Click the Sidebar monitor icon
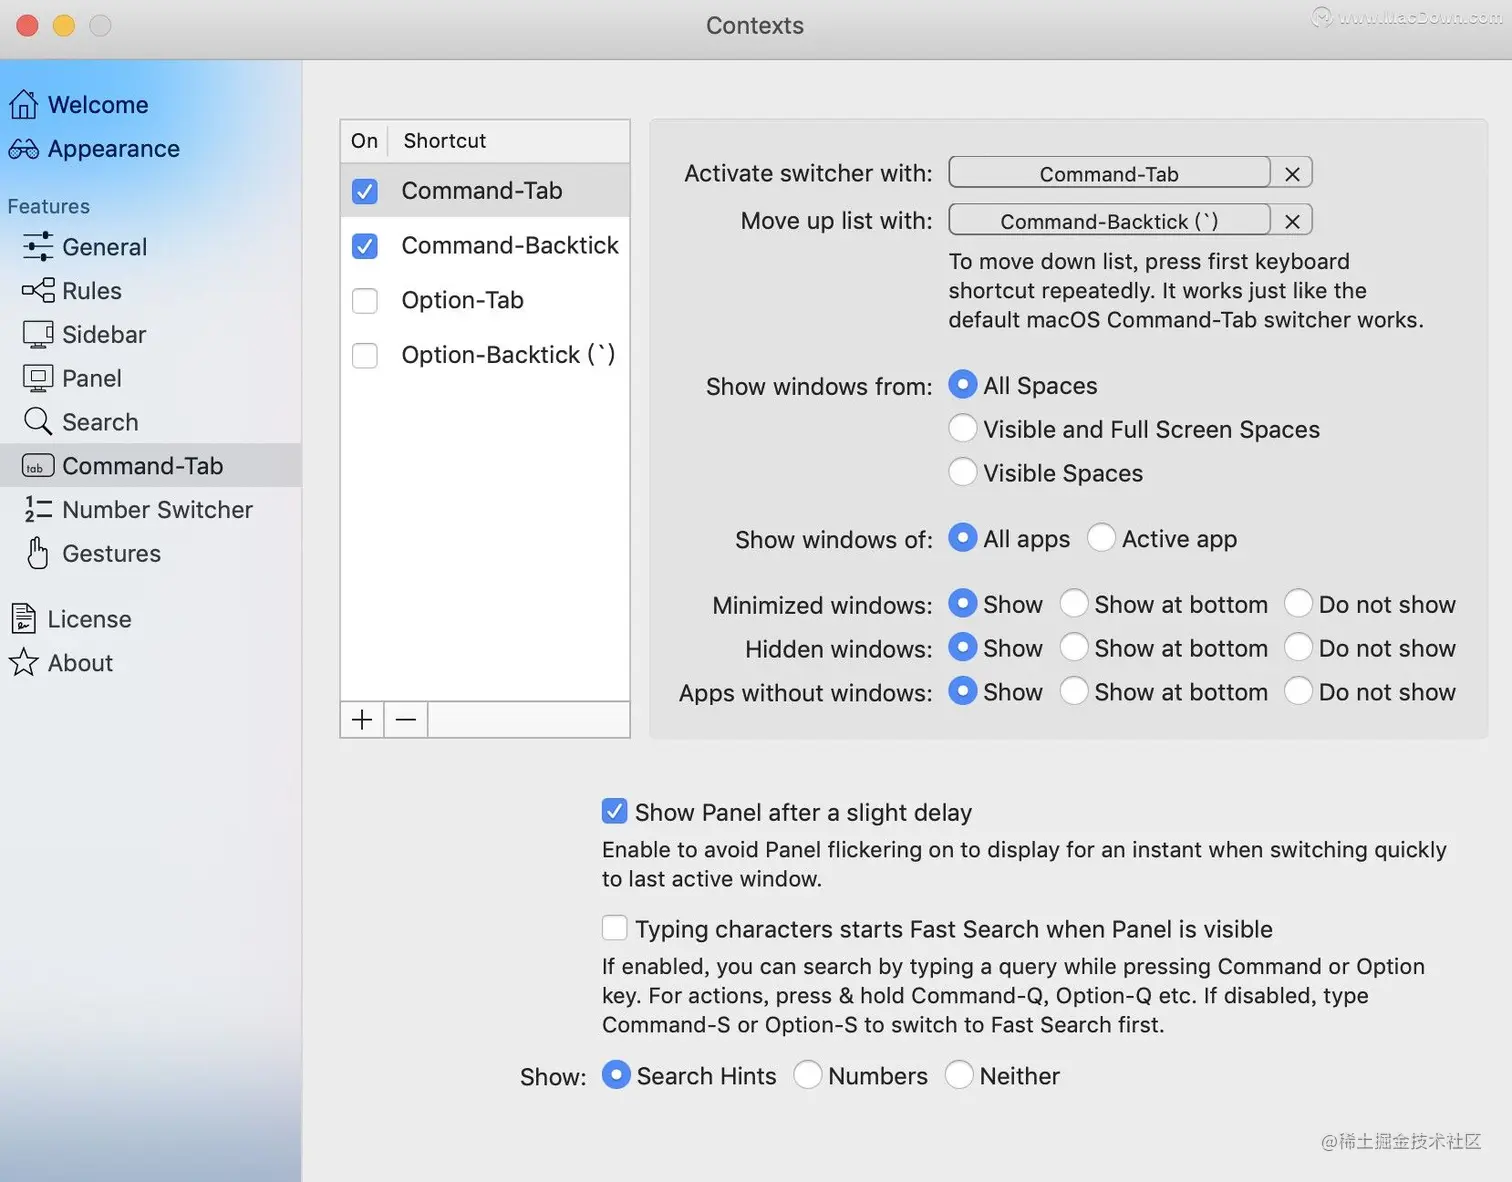Viewport: 1512px width, 1182px height. (38, 335)
